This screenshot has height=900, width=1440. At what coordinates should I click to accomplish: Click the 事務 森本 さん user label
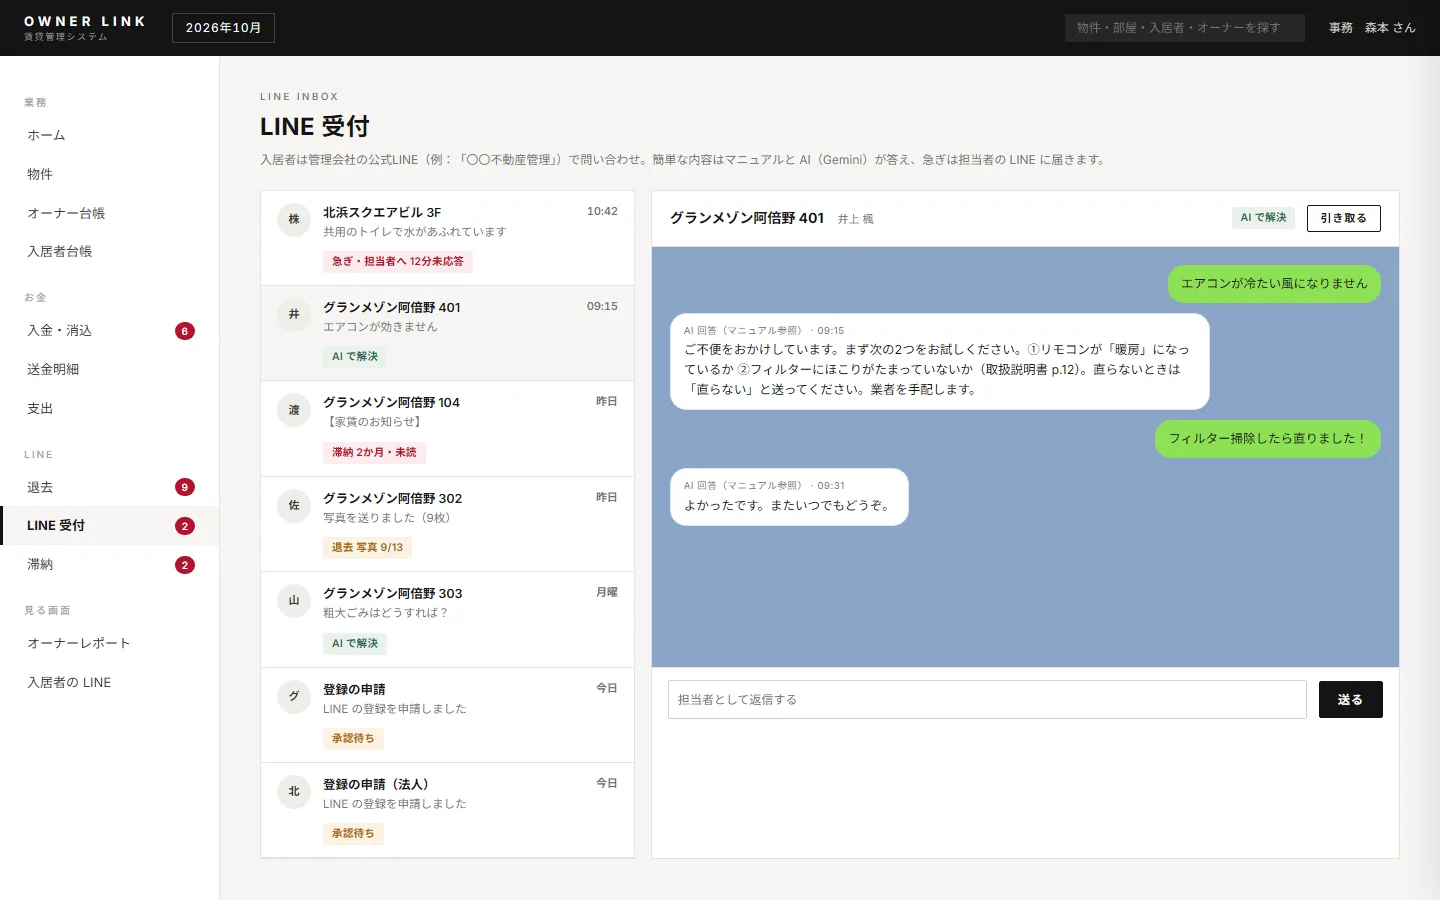(x=1372, y=28)
